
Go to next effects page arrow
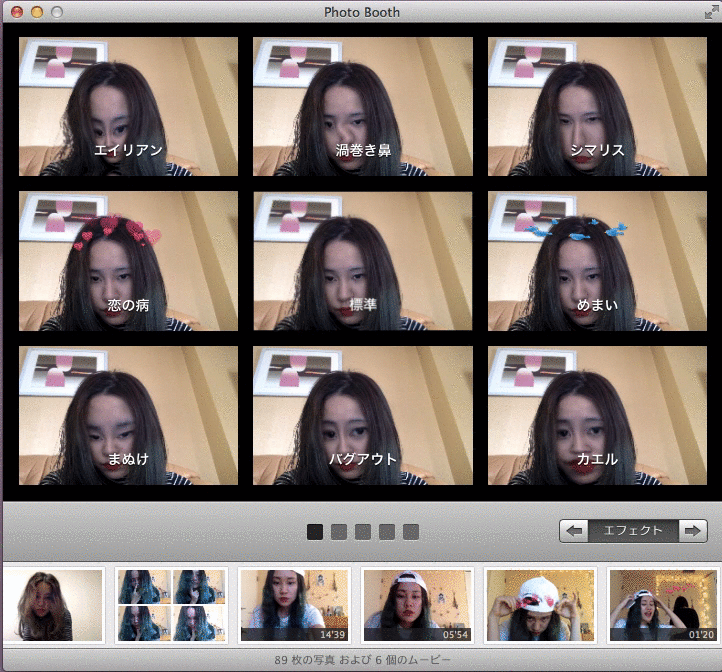click(x=693, y=531)
